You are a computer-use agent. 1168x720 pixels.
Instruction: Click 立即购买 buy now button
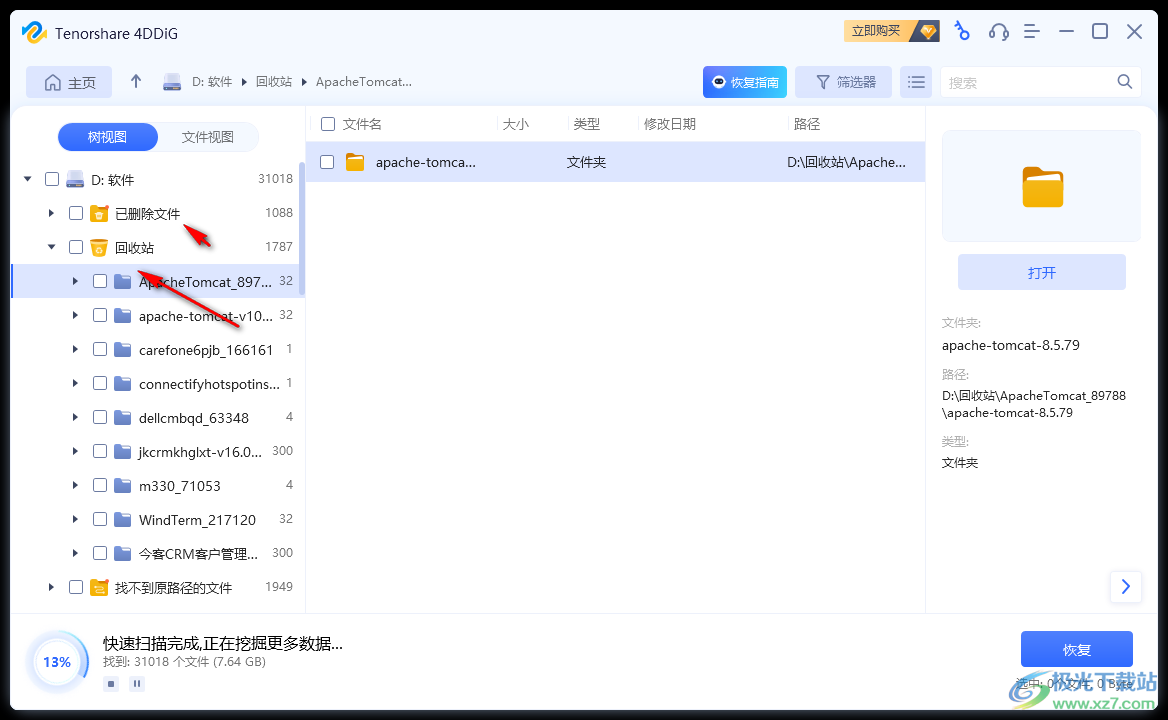[892, 31]
